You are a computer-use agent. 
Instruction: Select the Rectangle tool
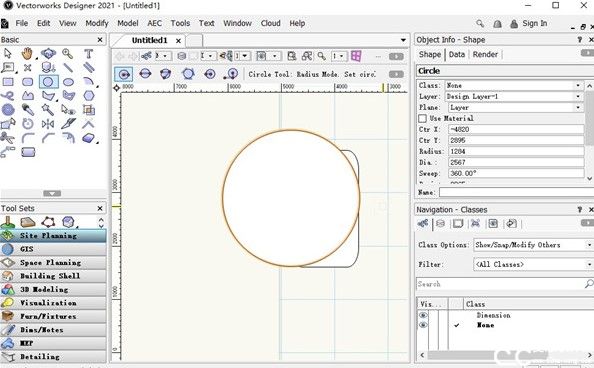[x=8, y=82]
